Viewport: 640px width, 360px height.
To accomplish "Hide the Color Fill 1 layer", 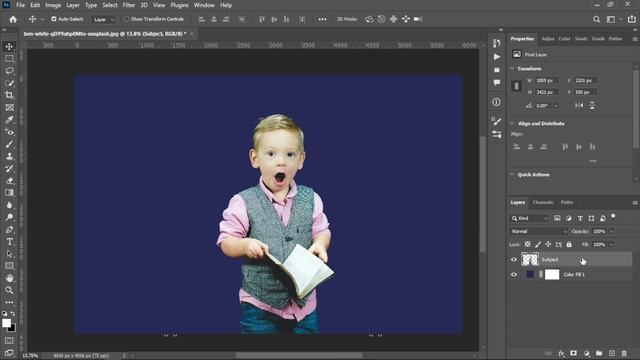I will 514,275.
